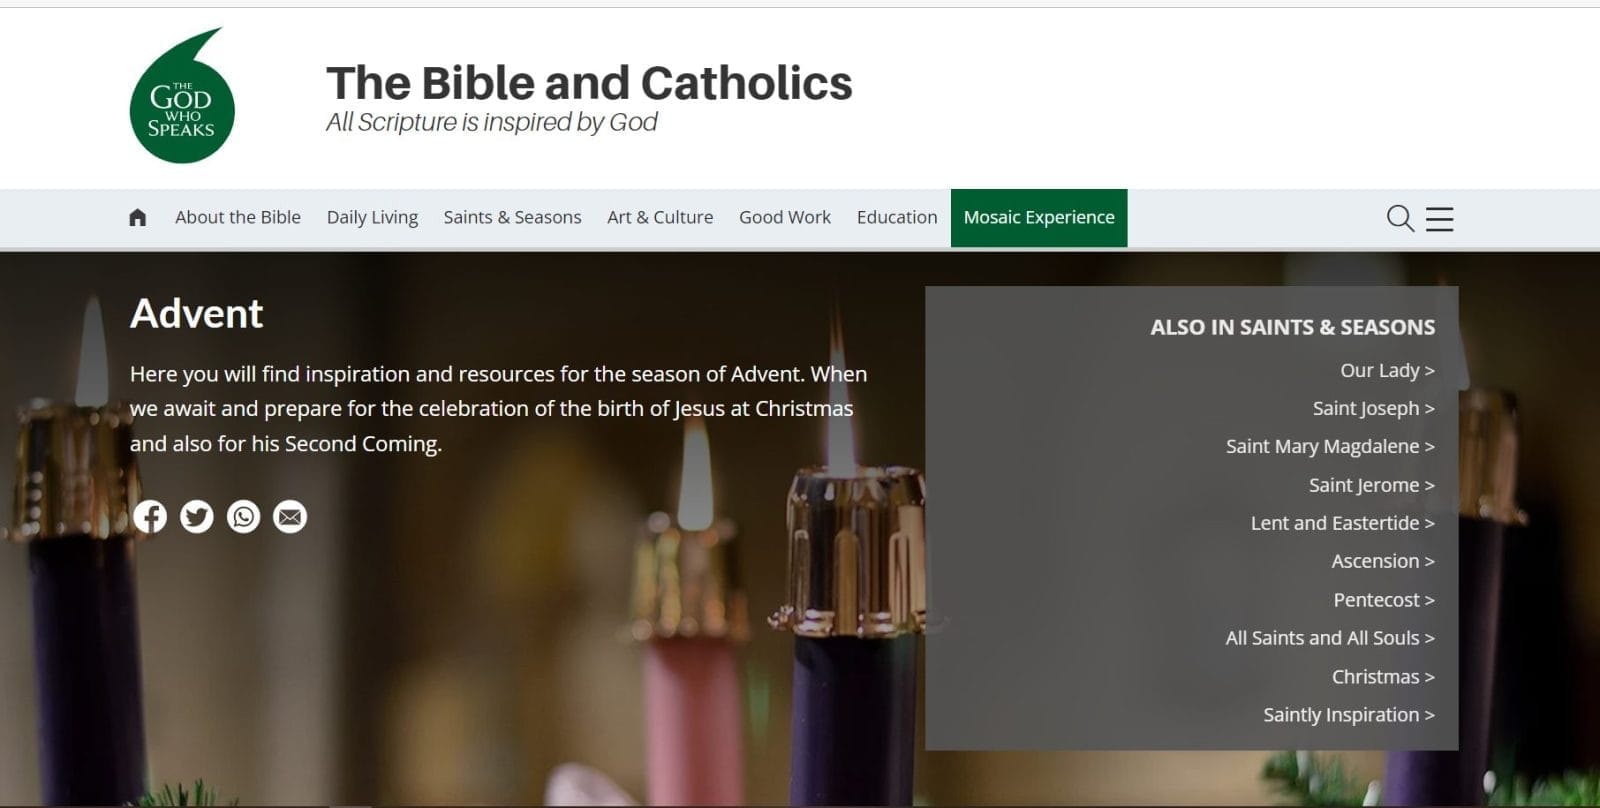Viewport: 1600px width, 808px height.
Task: Expand the Good Work menu
Action: (x=785, y=218)
